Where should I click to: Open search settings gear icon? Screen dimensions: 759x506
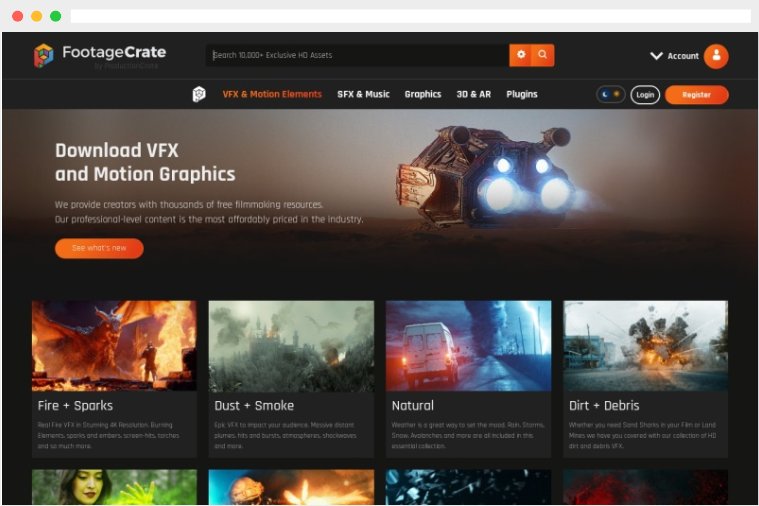pos(520,55)
